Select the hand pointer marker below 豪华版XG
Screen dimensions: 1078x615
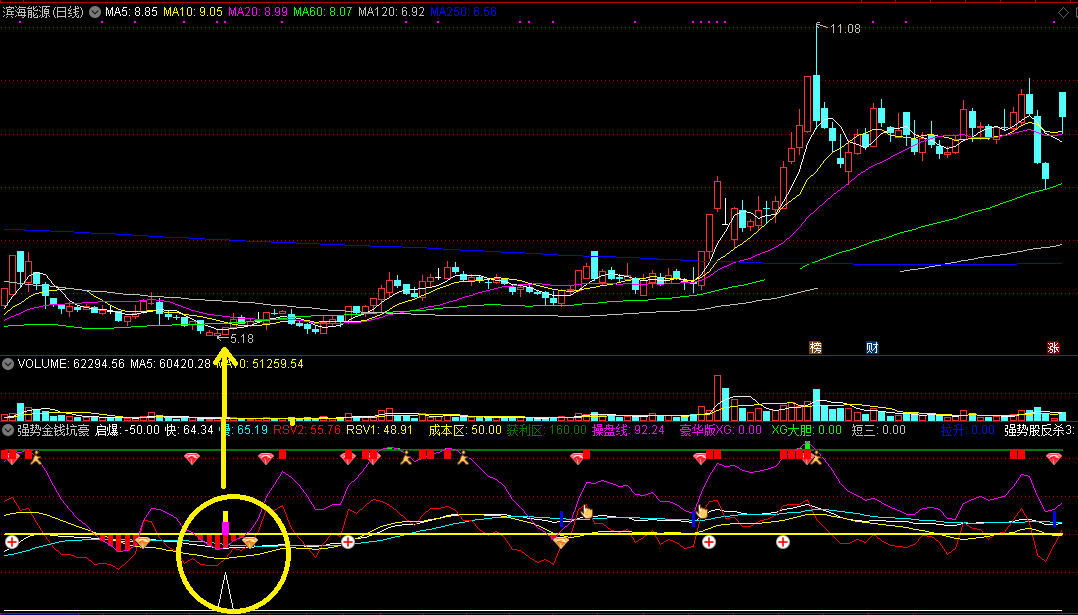[x=701, y=511]
